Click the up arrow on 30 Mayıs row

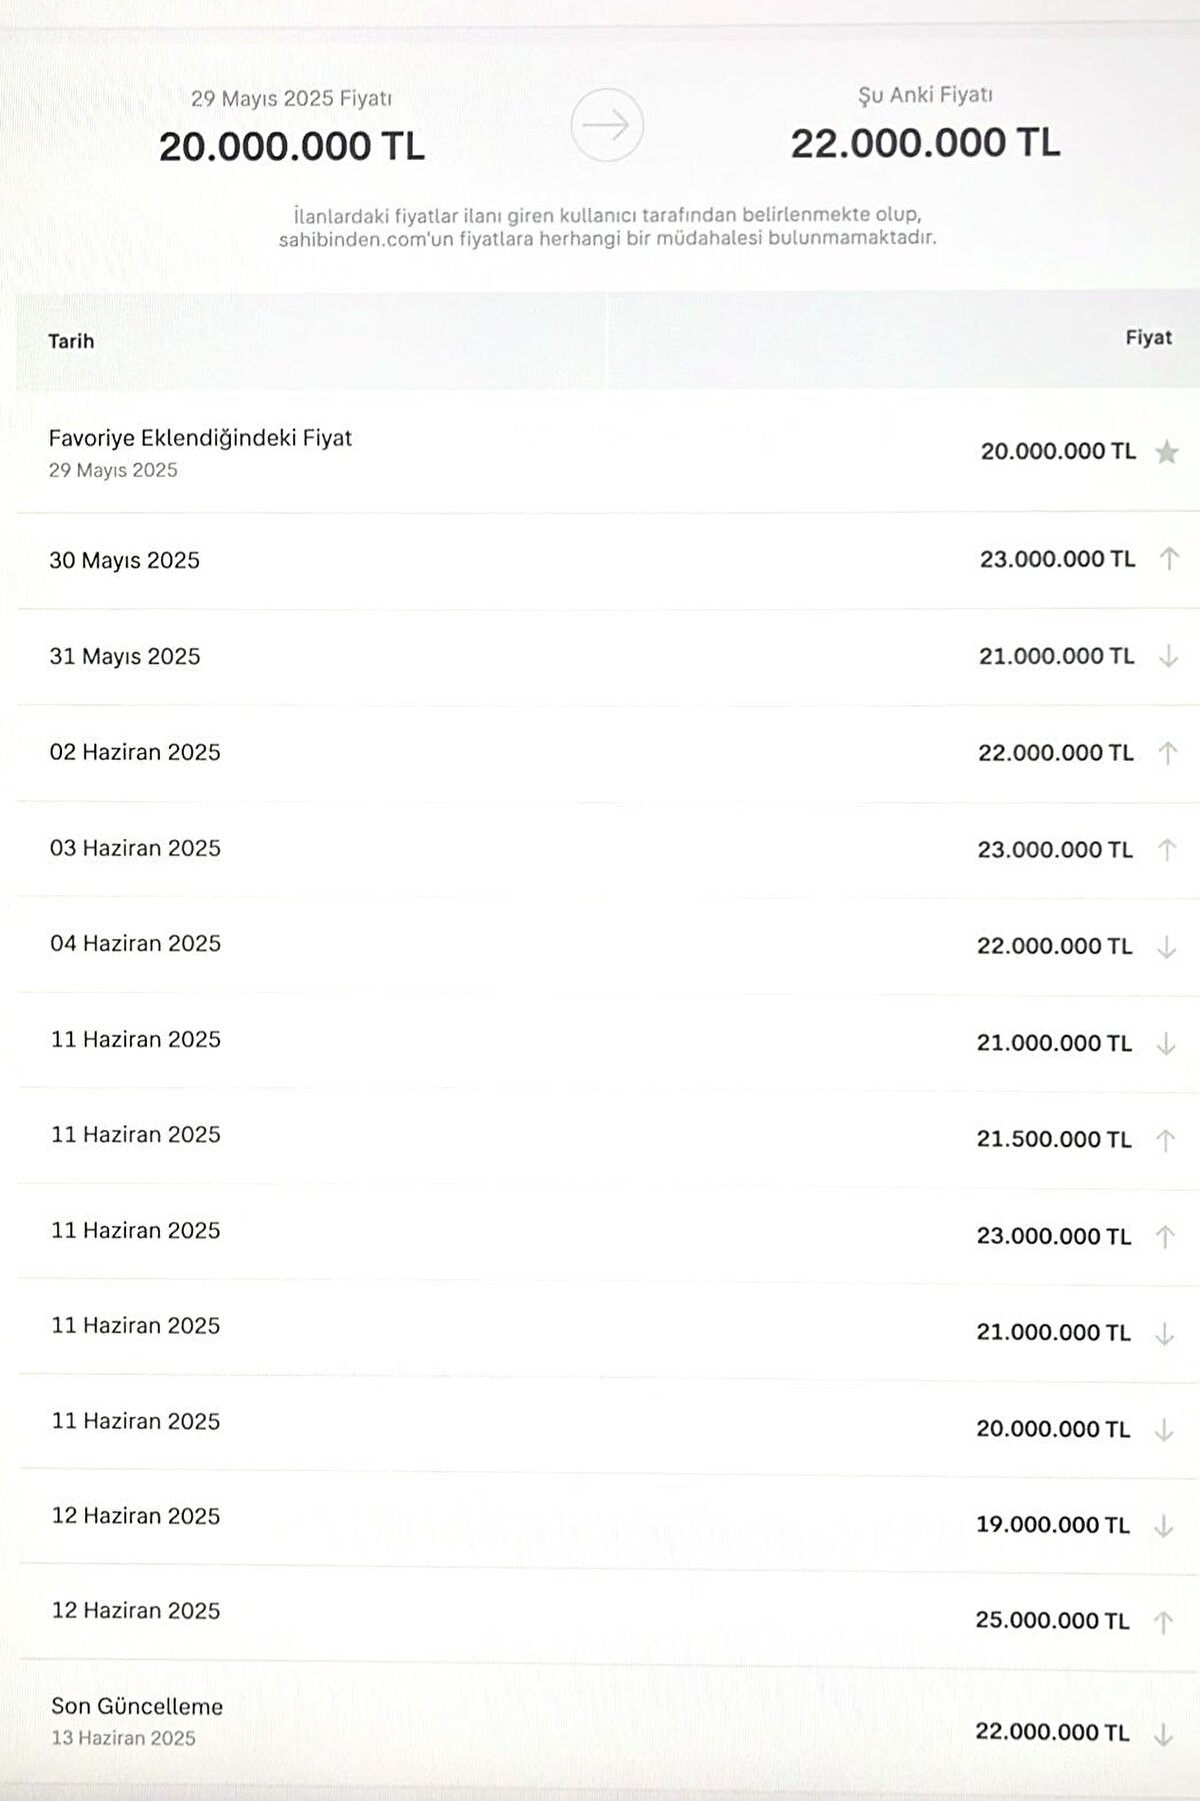pos(1168,559)
